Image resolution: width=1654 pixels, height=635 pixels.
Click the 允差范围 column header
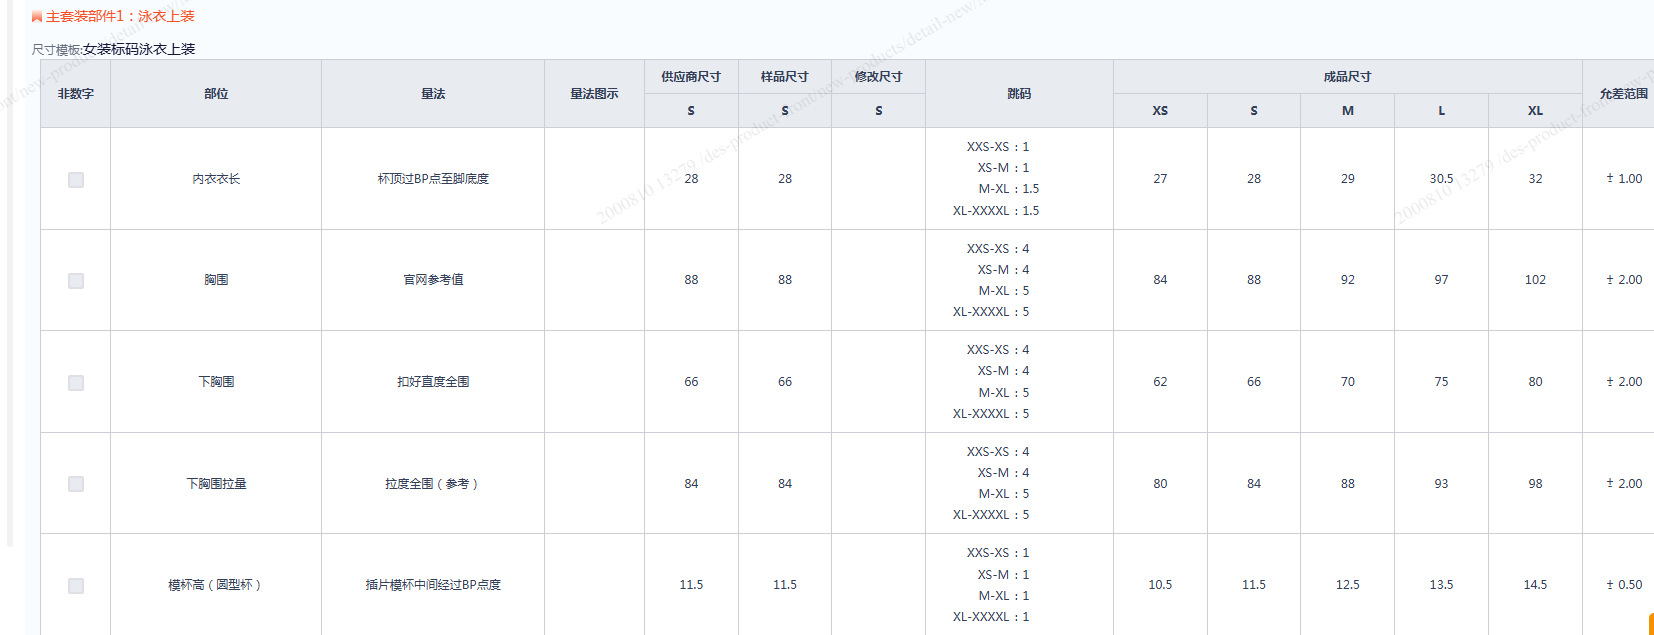(1623, 94)
